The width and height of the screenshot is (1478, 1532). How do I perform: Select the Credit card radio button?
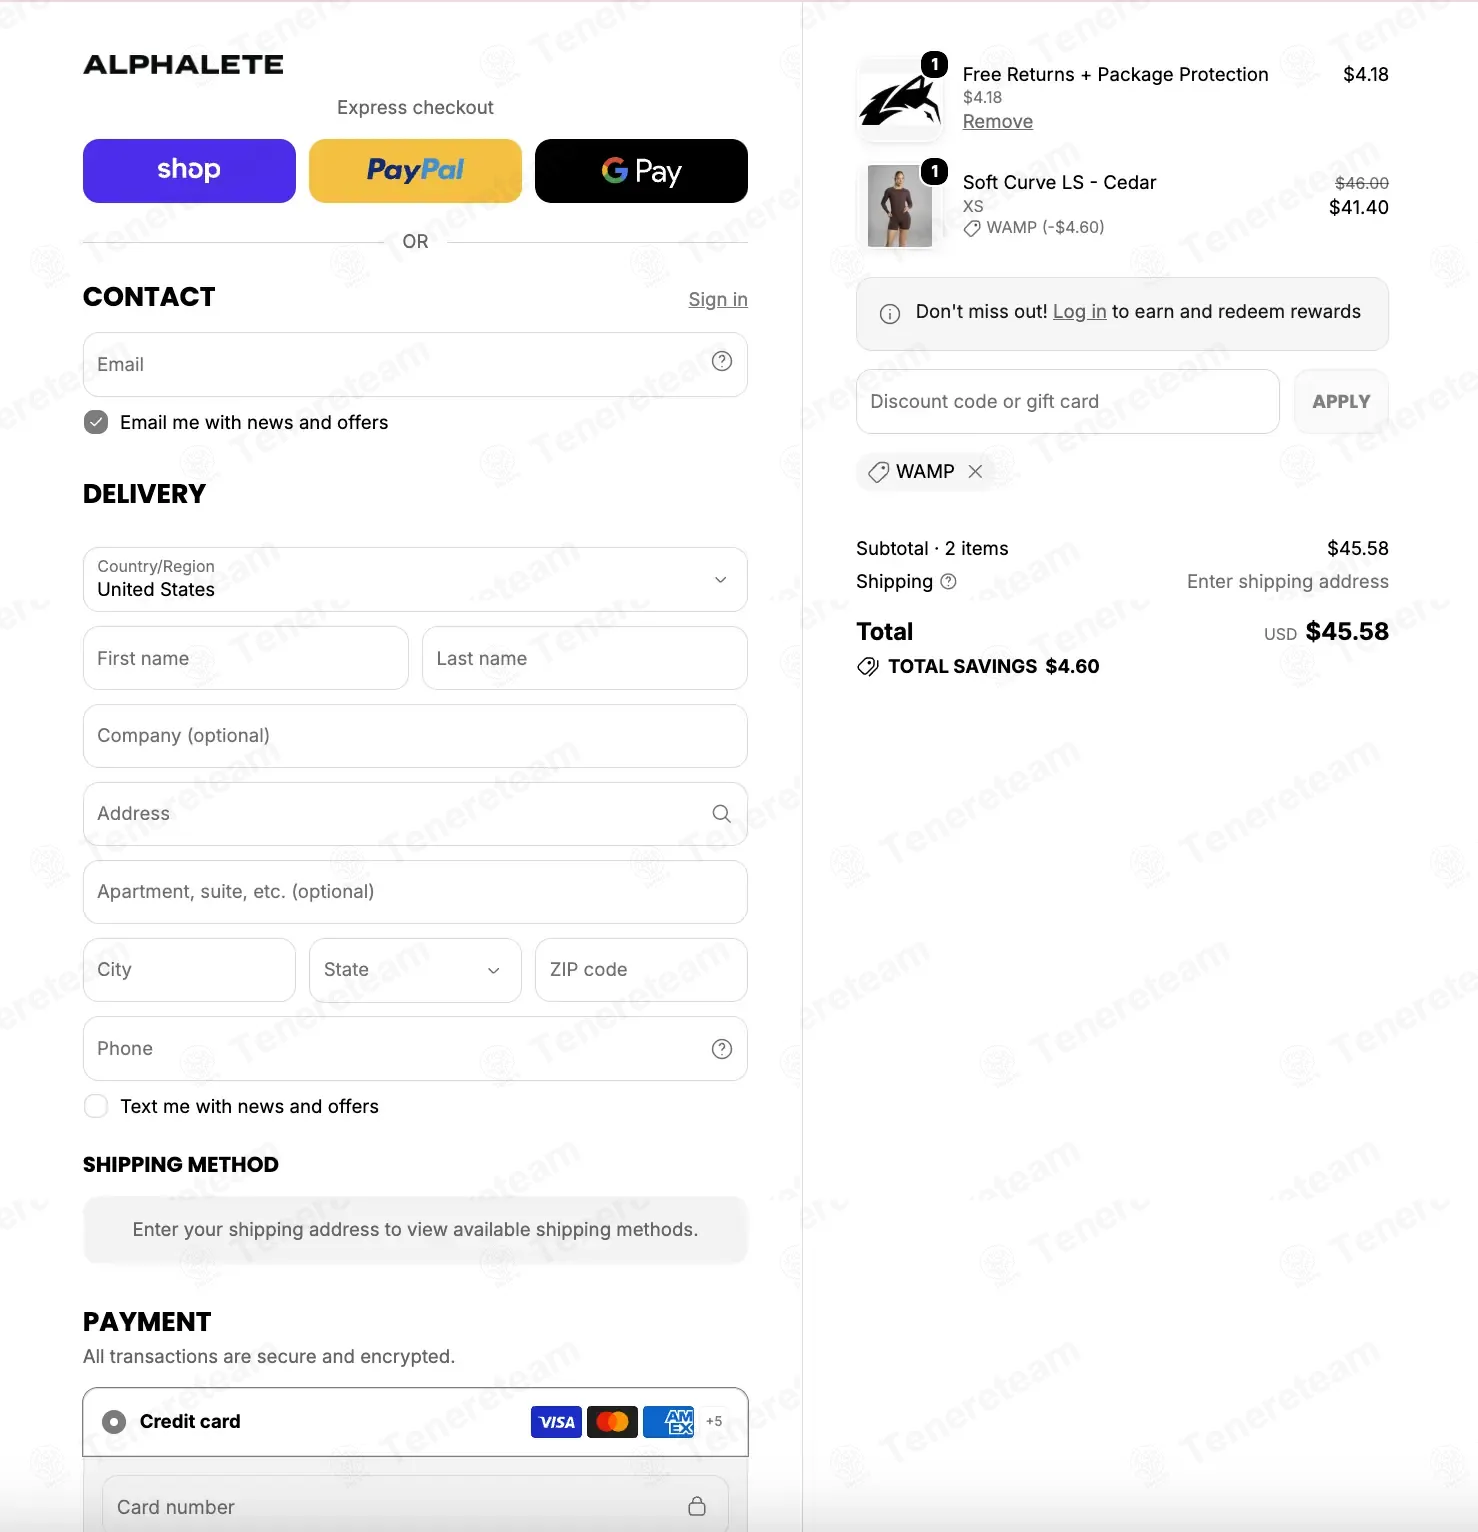click(114, 1421)
